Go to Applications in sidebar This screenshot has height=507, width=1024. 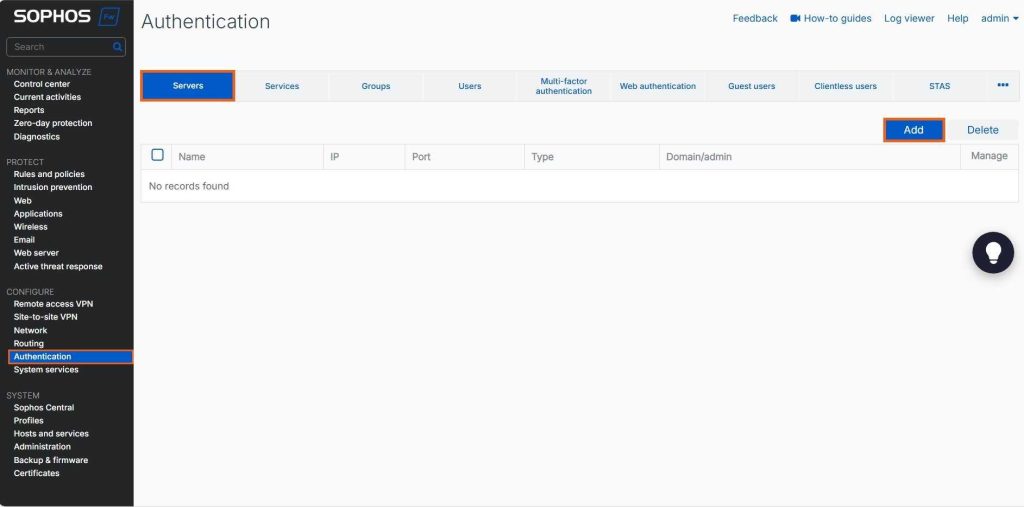[38, 214]
